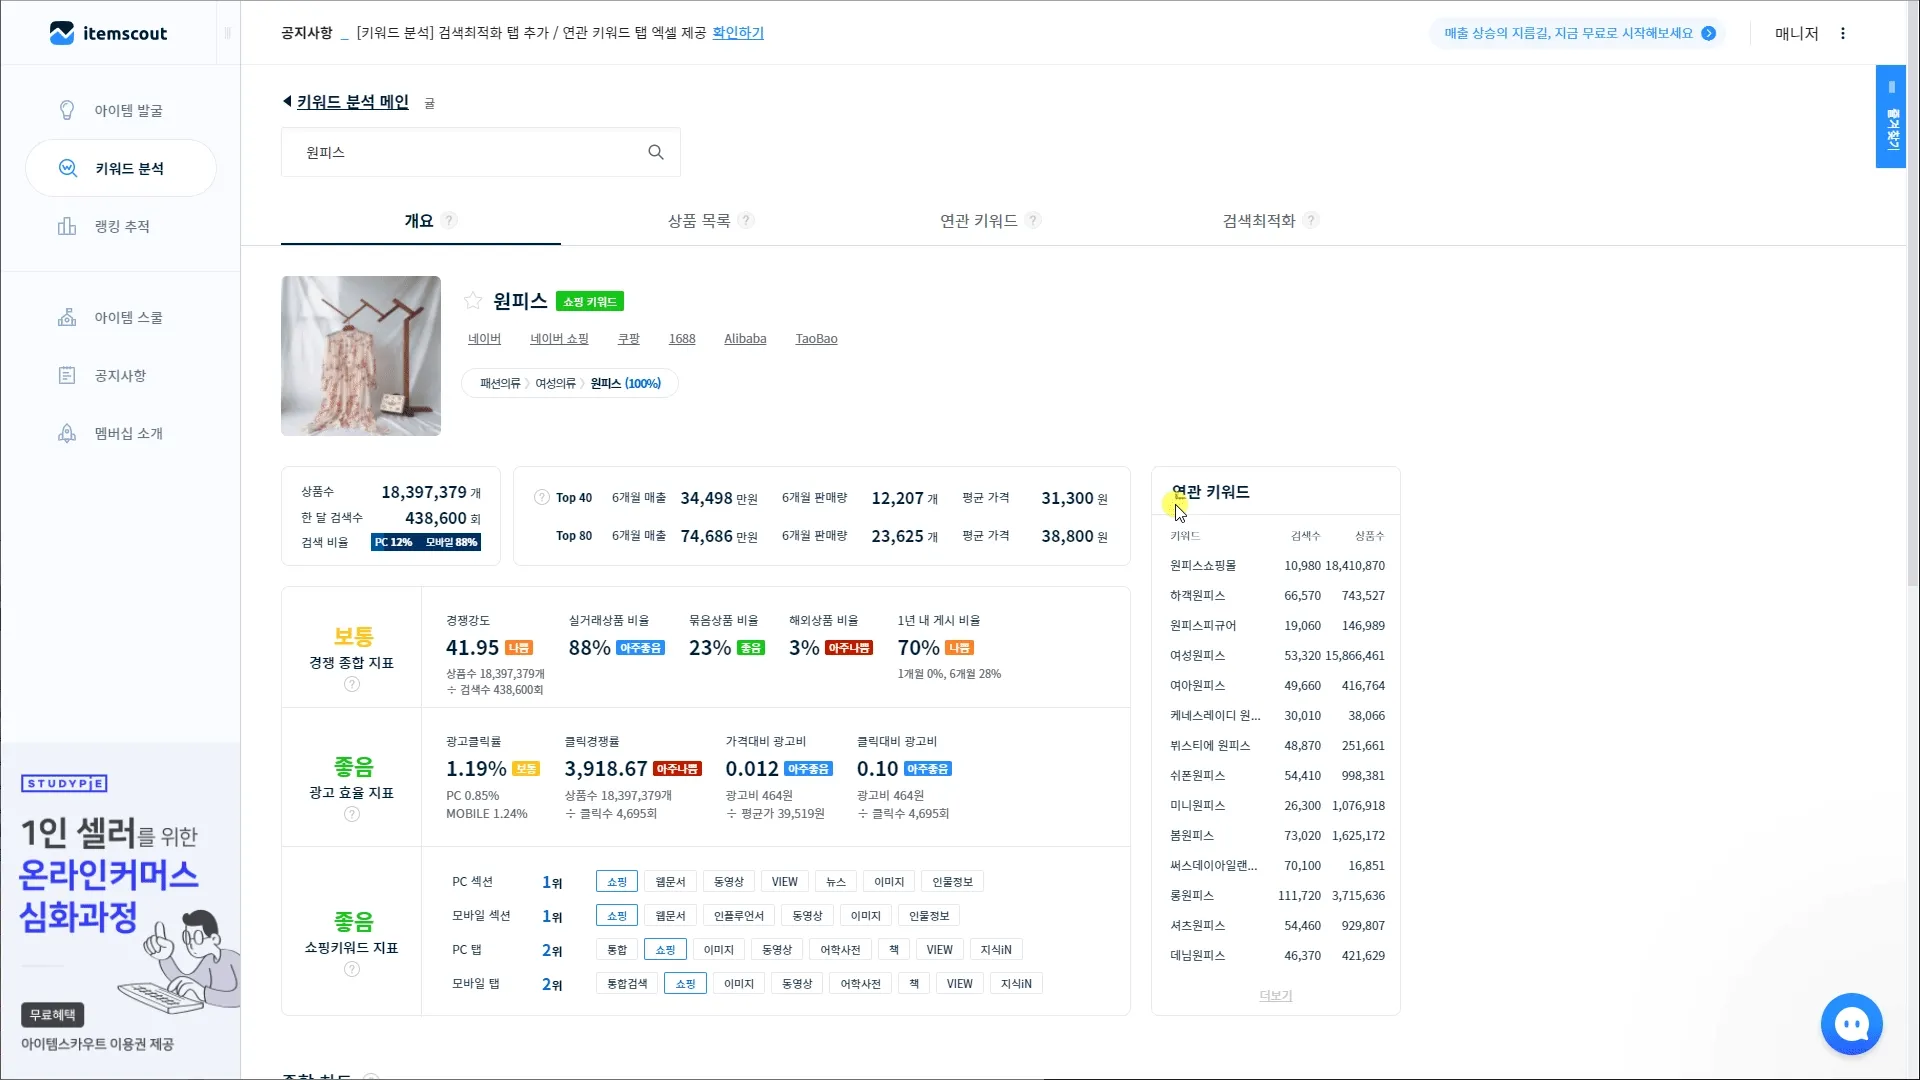Screen dimensions: 1920x1080
Task: Select 쇼핑 in PC 섹션 row
Action: 616,881
